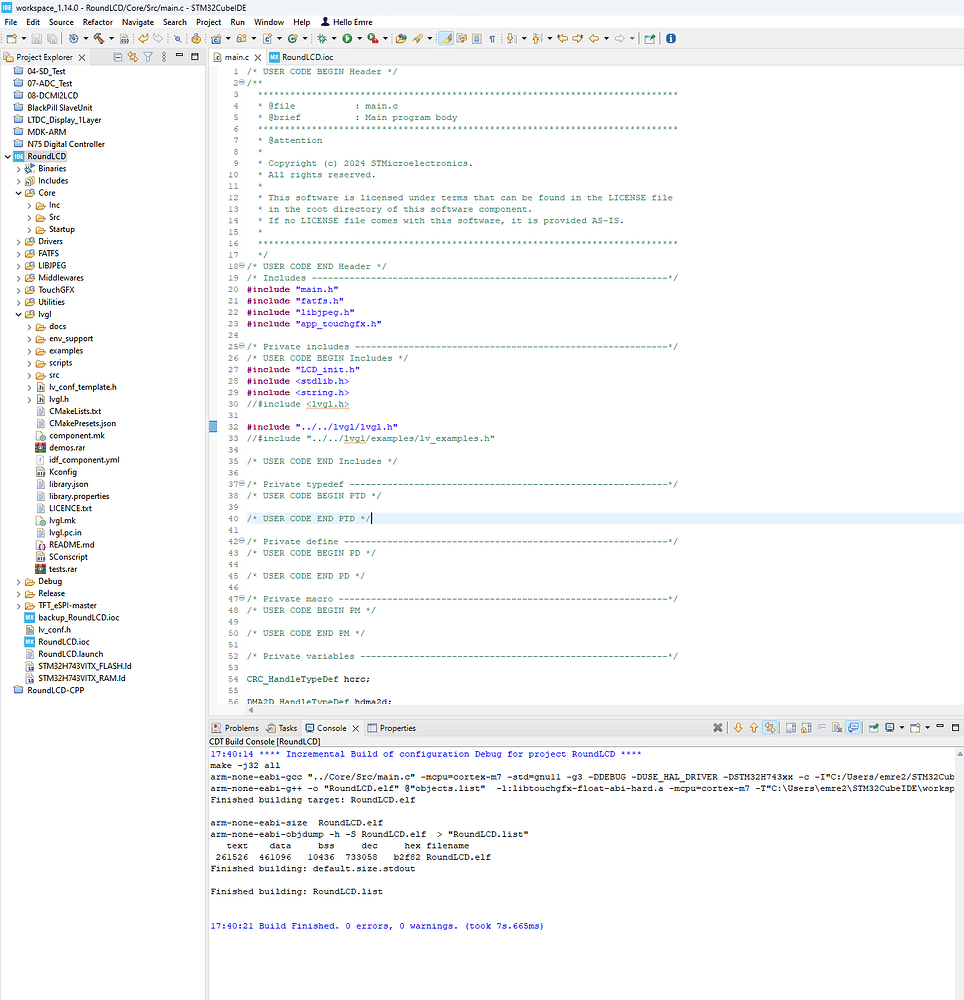964x1000 pixels.
Task: Expand the Drivers folder in Project Explorer
Action: click(18, 241)
